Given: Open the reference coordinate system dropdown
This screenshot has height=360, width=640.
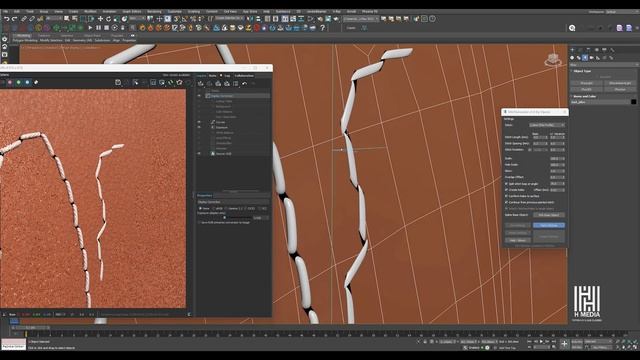Looking at the screenshot, I should pyautogui.click(x=138, y=19).
